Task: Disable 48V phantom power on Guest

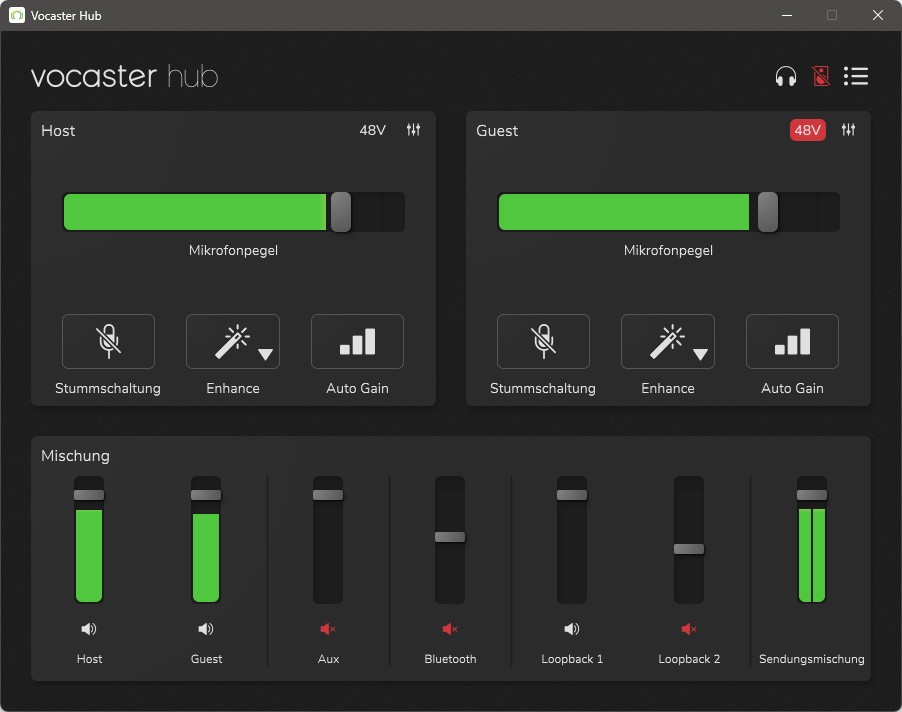Action: click(807, 131)
